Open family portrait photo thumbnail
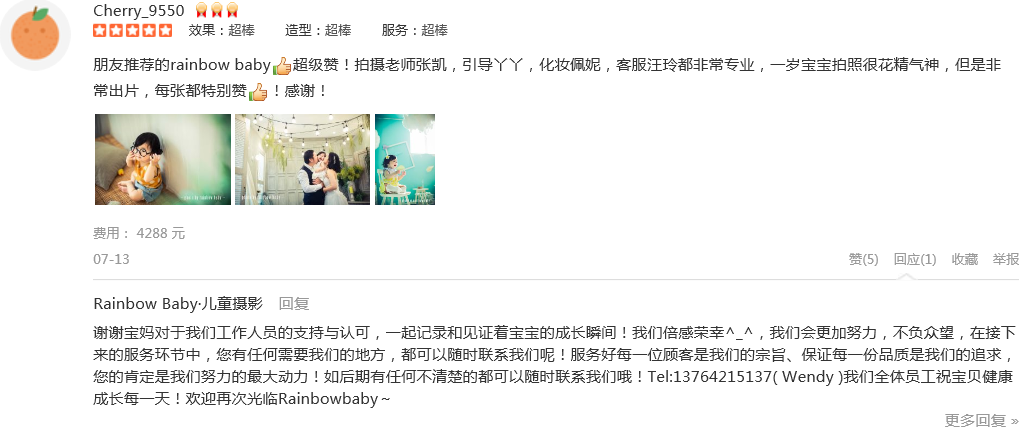This screenshot has width=1019, height=428. (302, 159)
